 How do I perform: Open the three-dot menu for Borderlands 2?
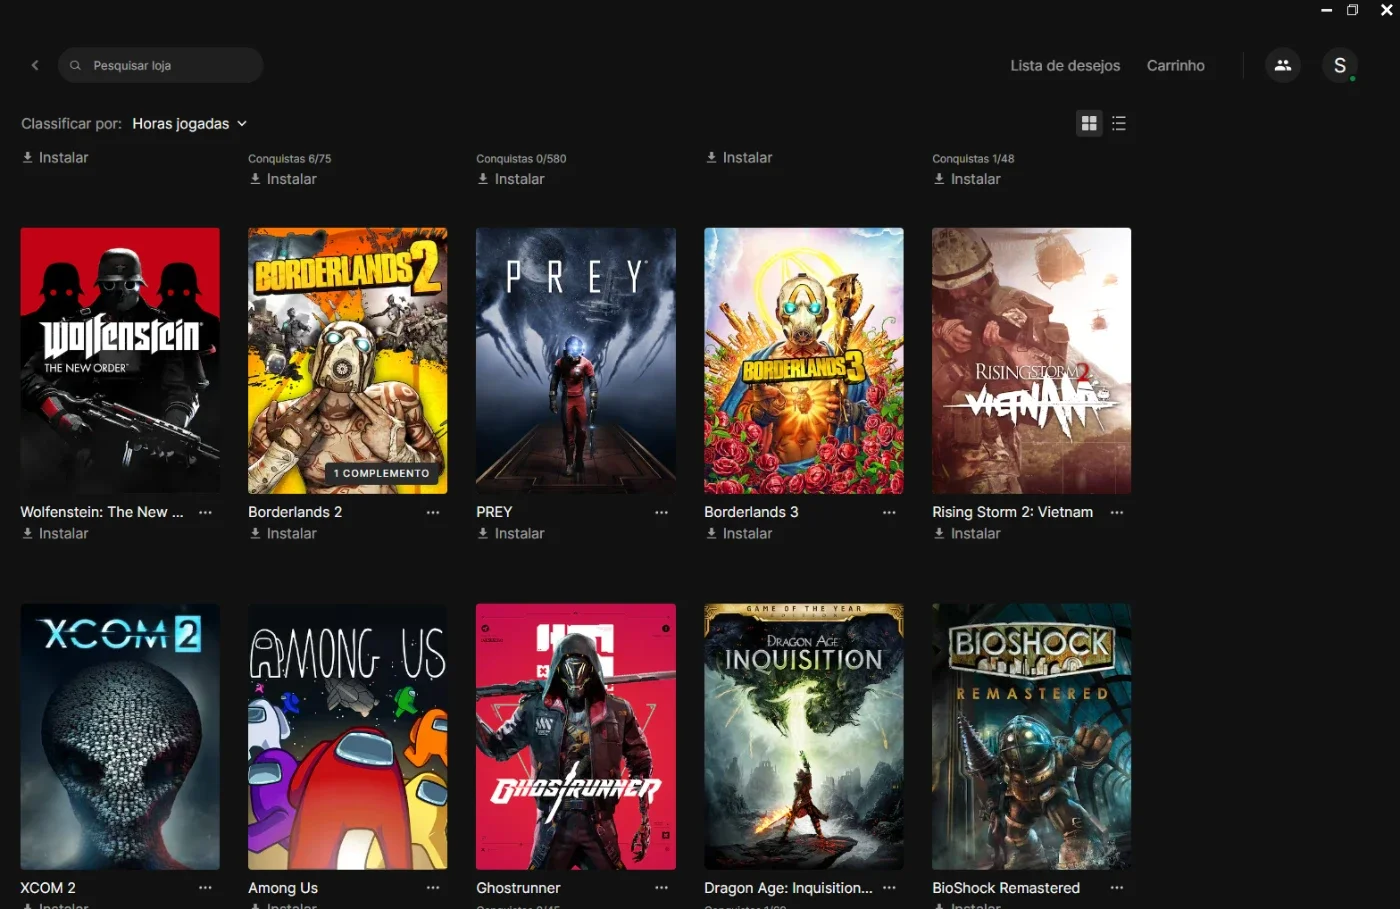click(x=433, y=512)
